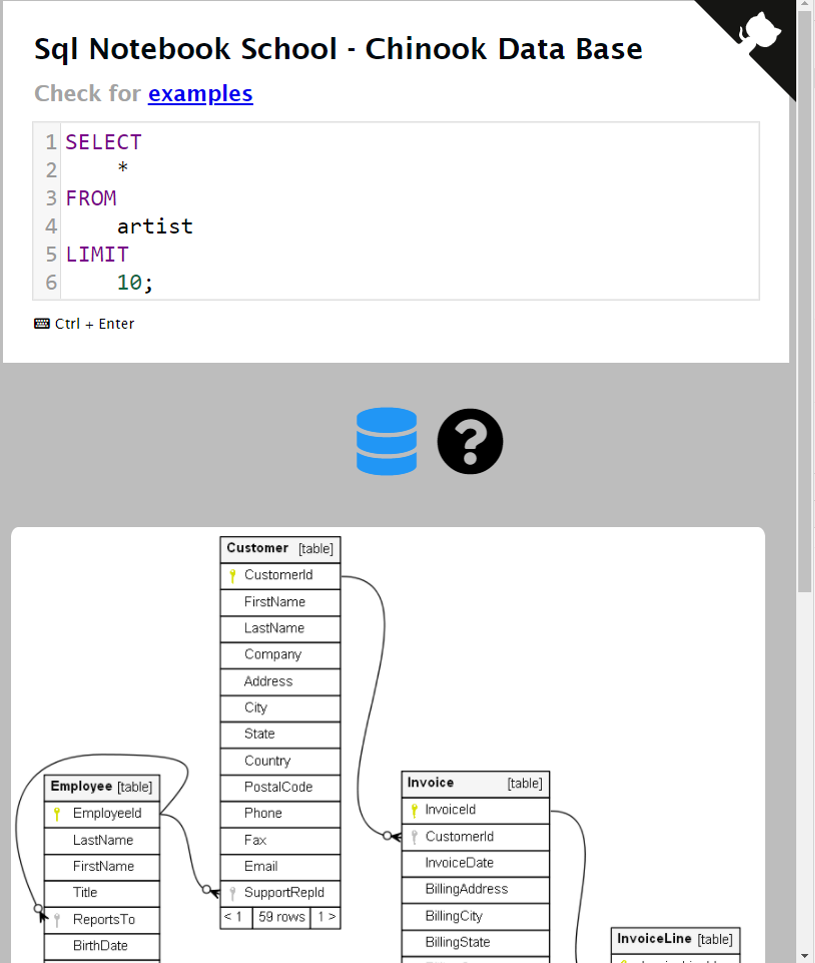This screenshot has width=815, height=963.
Task: Select the EmployeeId field in Employee table
Action: coord(102,814)
